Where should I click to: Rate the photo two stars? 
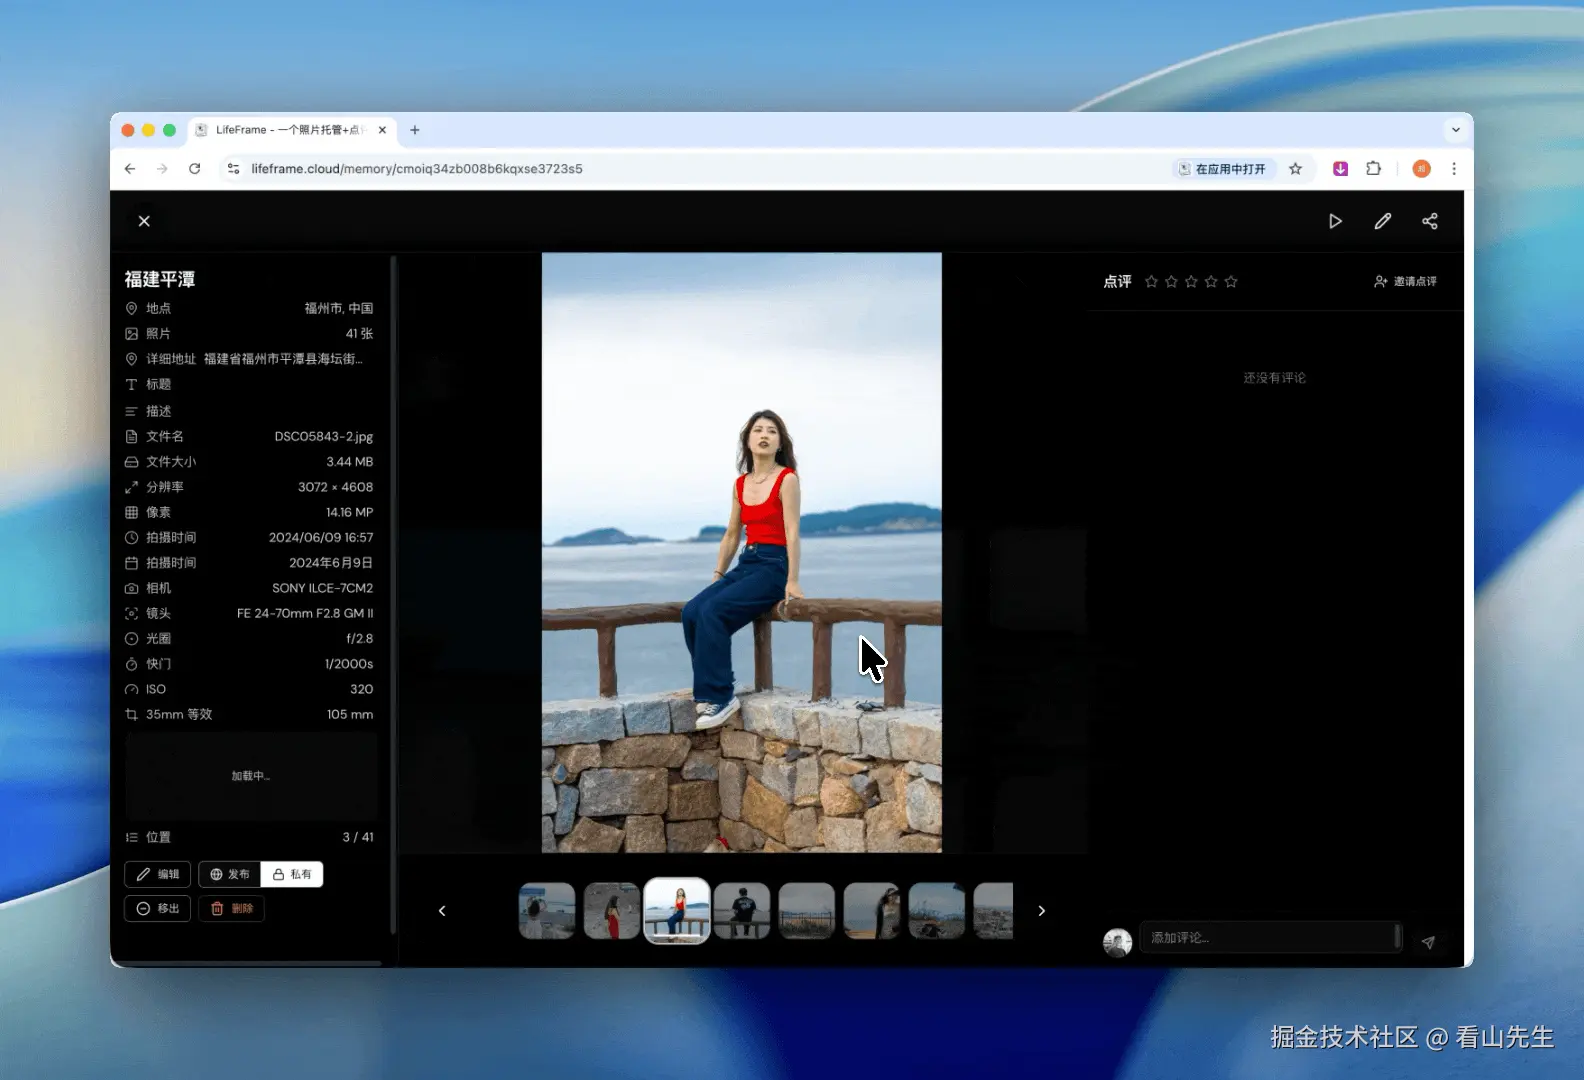pos(1171,282)
